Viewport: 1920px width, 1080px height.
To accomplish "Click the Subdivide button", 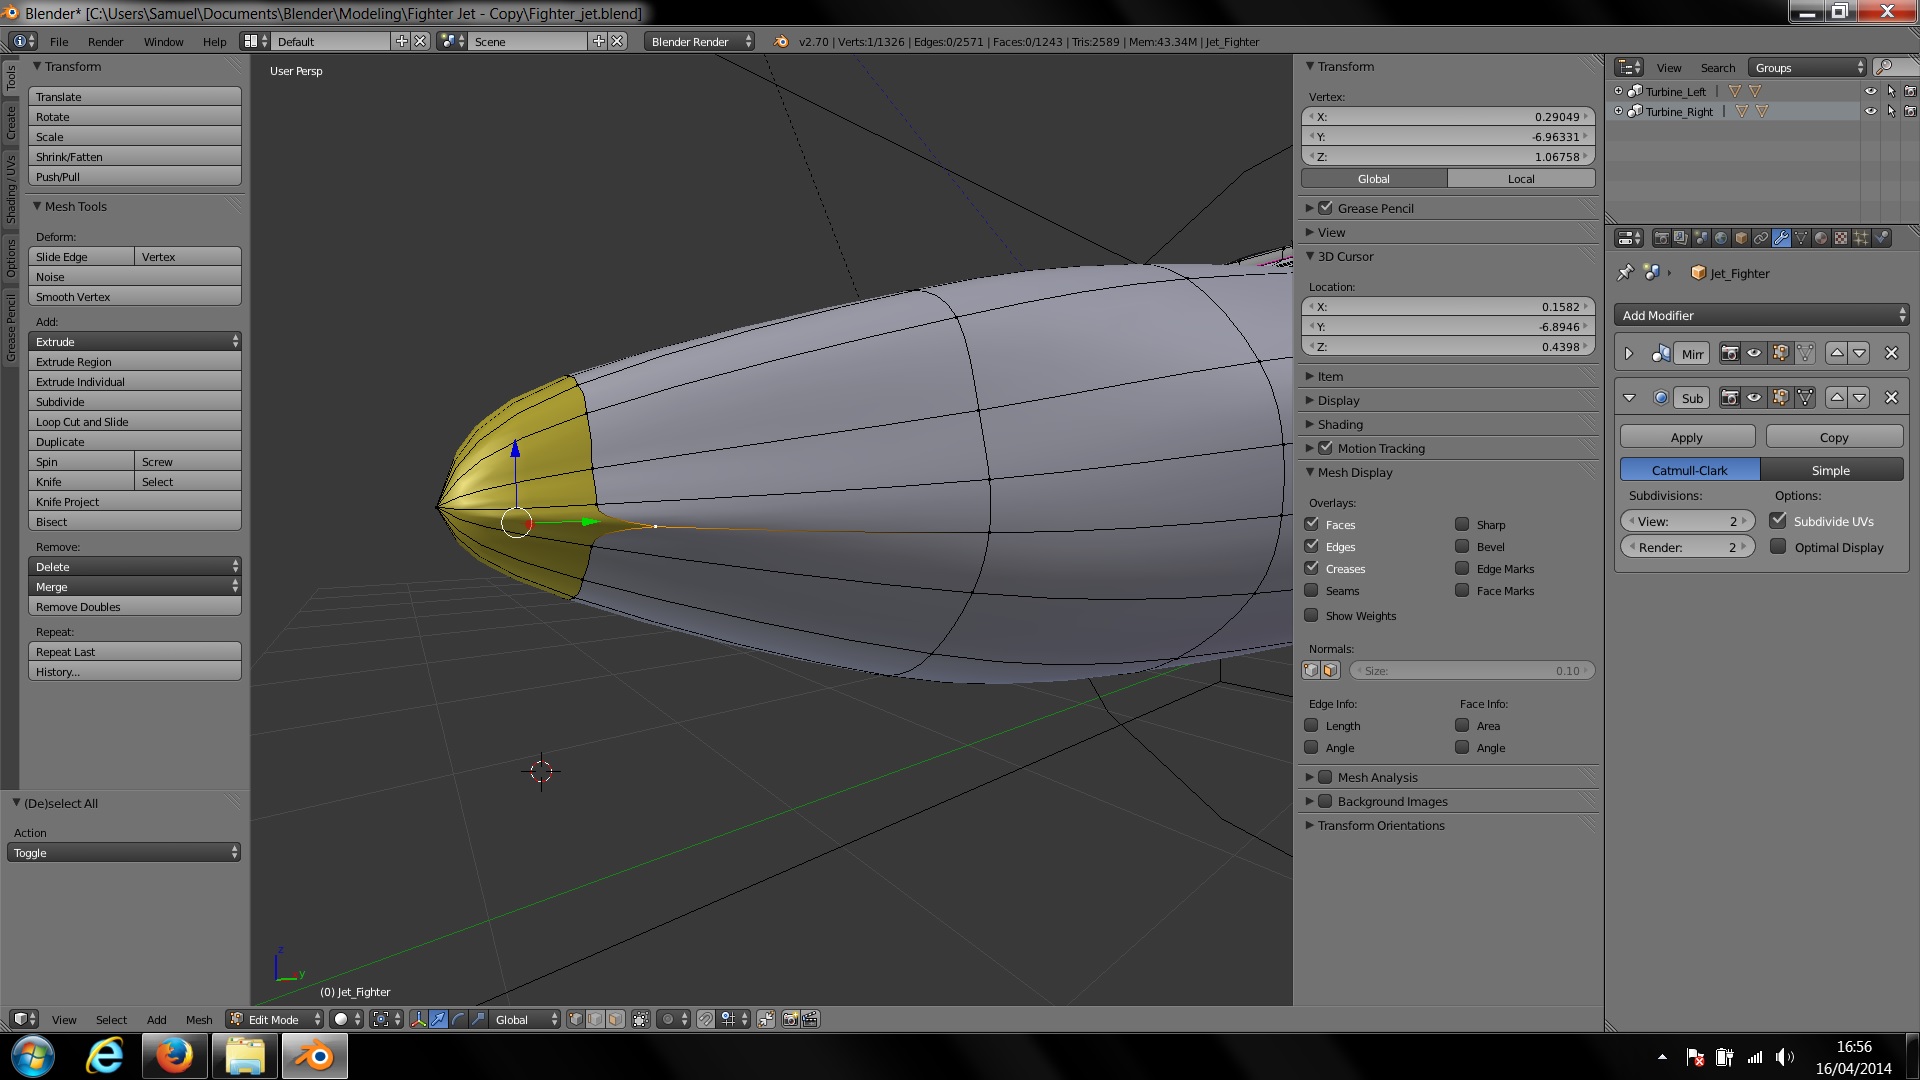I will [135, 401].
